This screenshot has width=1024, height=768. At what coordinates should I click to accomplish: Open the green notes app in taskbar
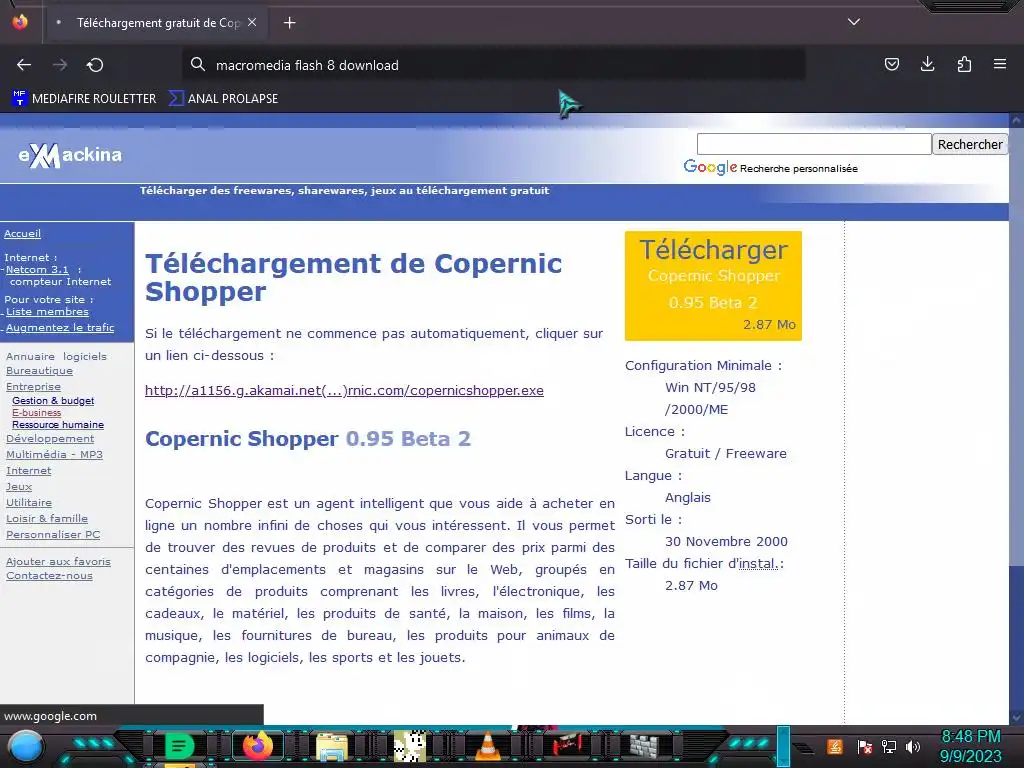click(179, 746)
